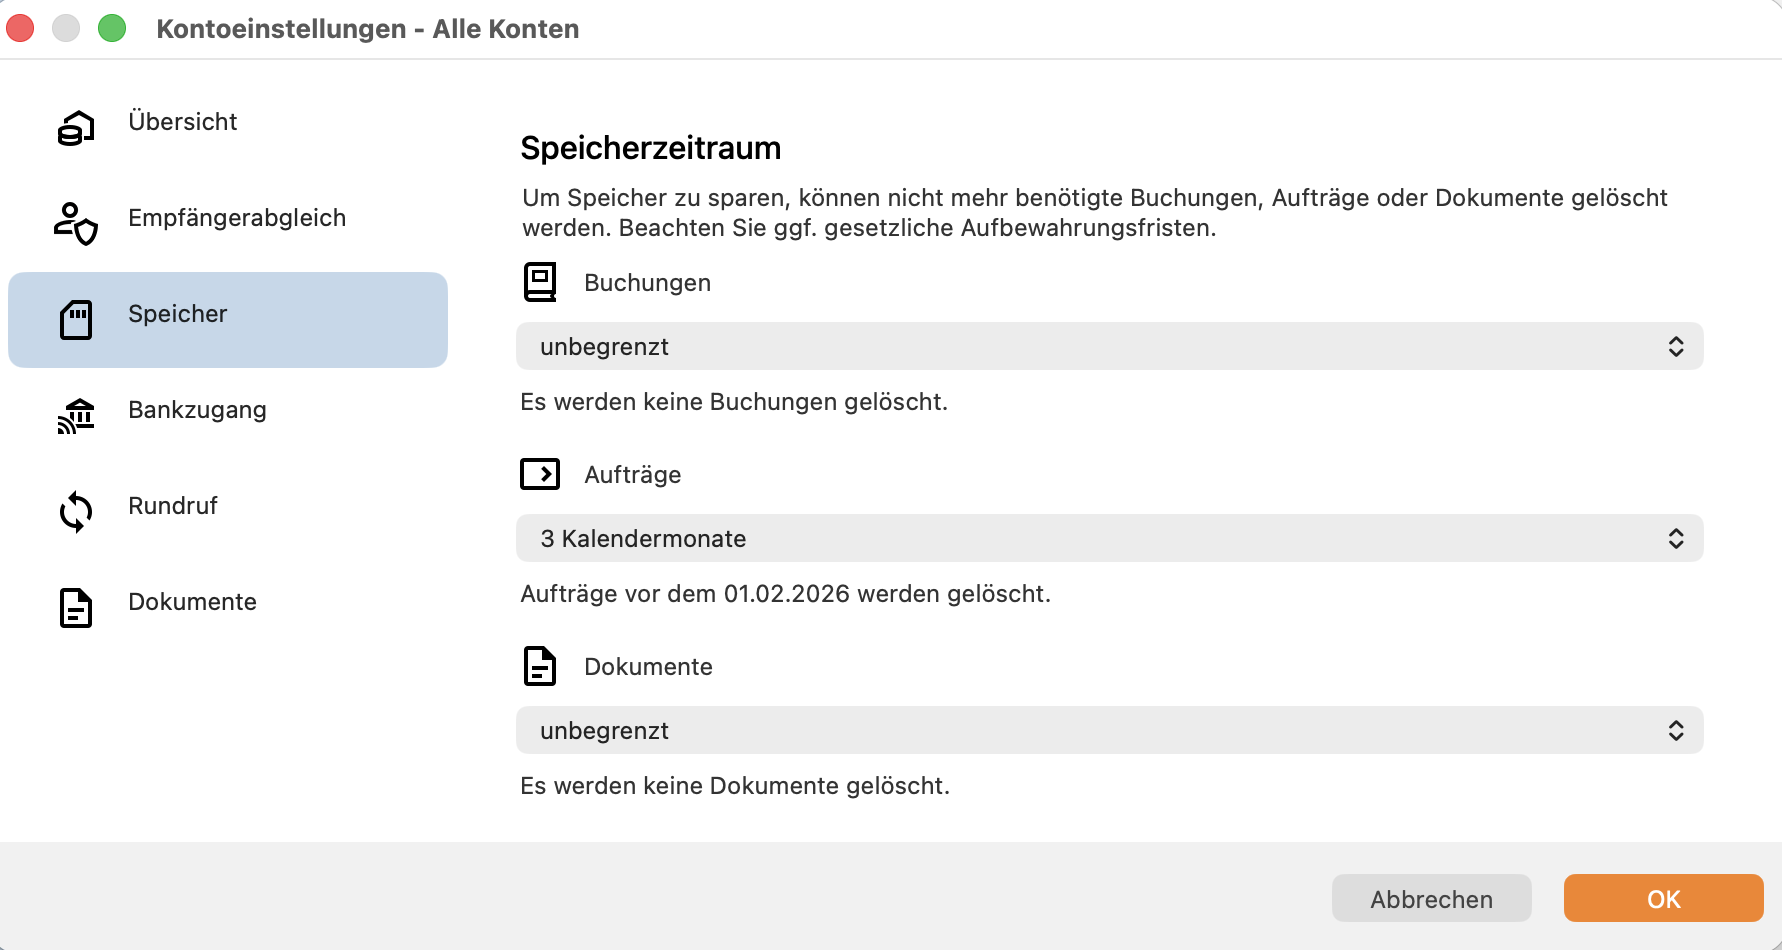Click the window title 'Kontoeinstellungen - Alle Konten'
This screenshot has width=1782, height=950.
click(368, 29)
